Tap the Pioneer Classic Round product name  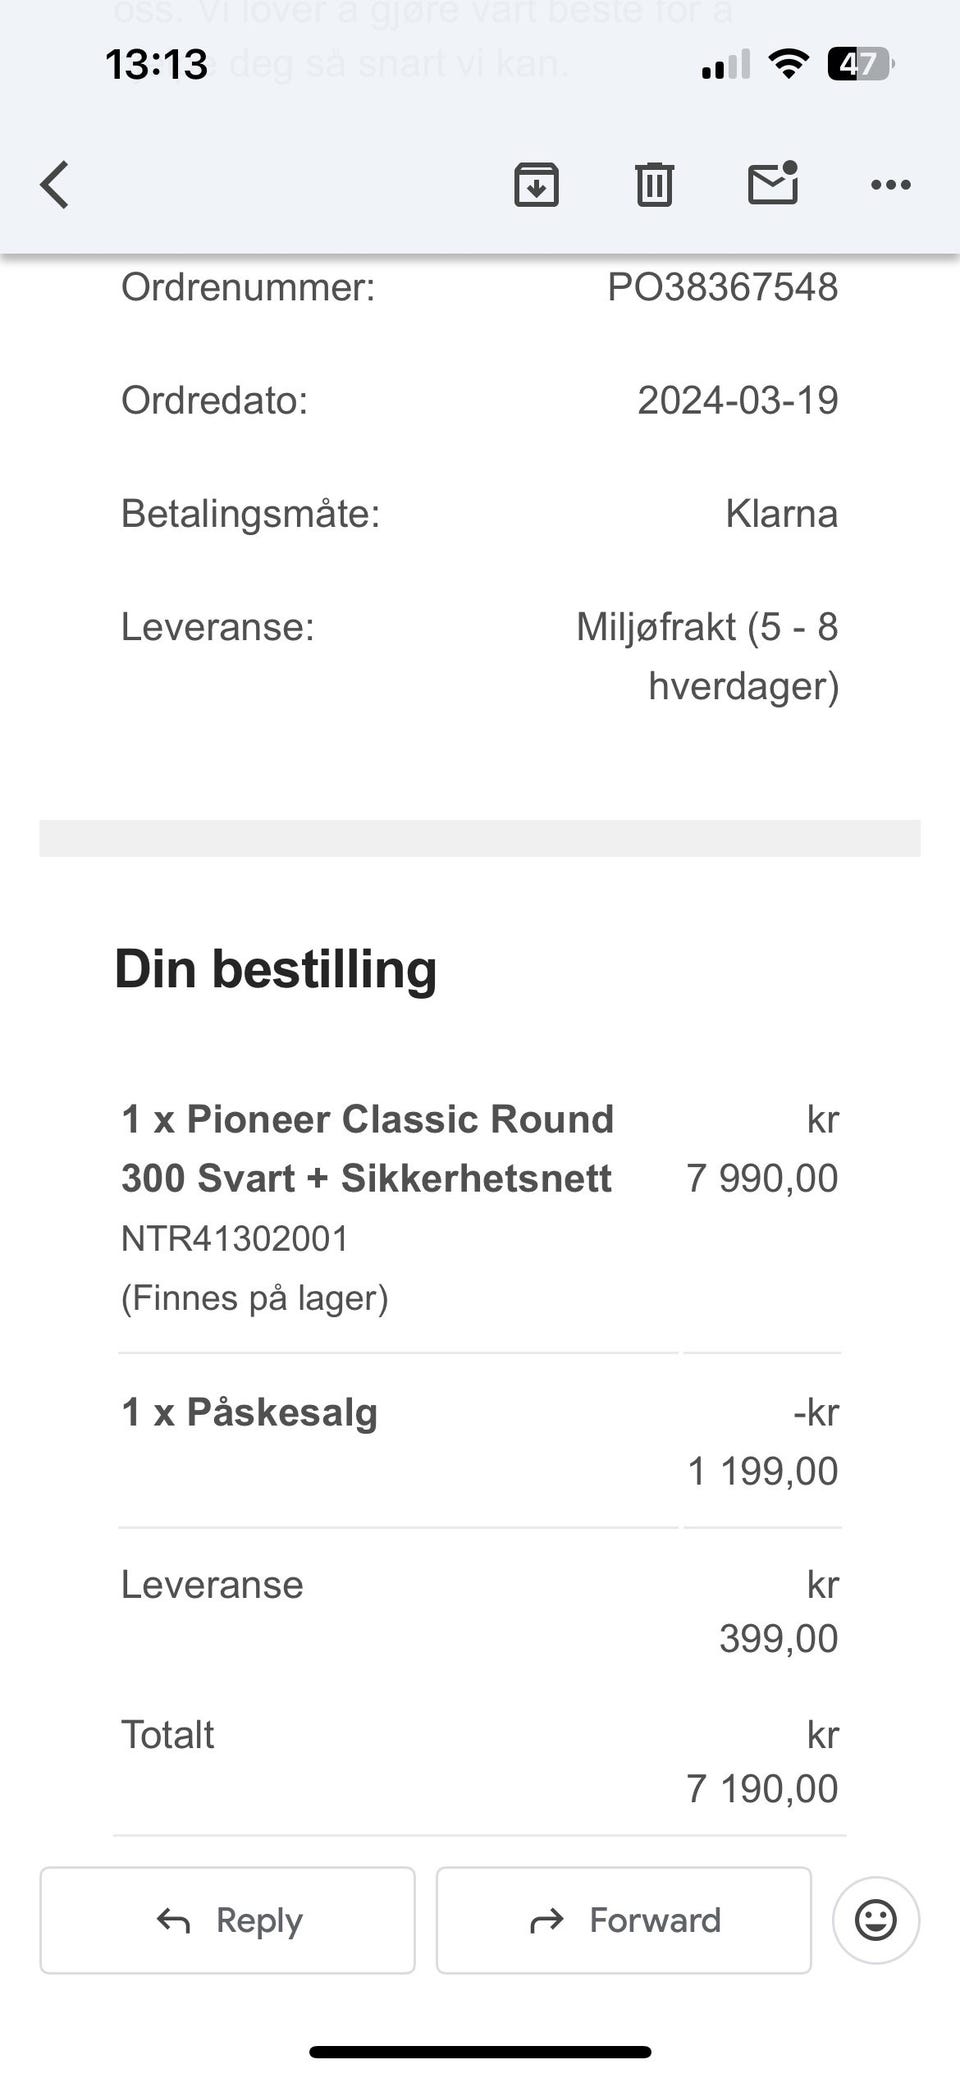367,1148
